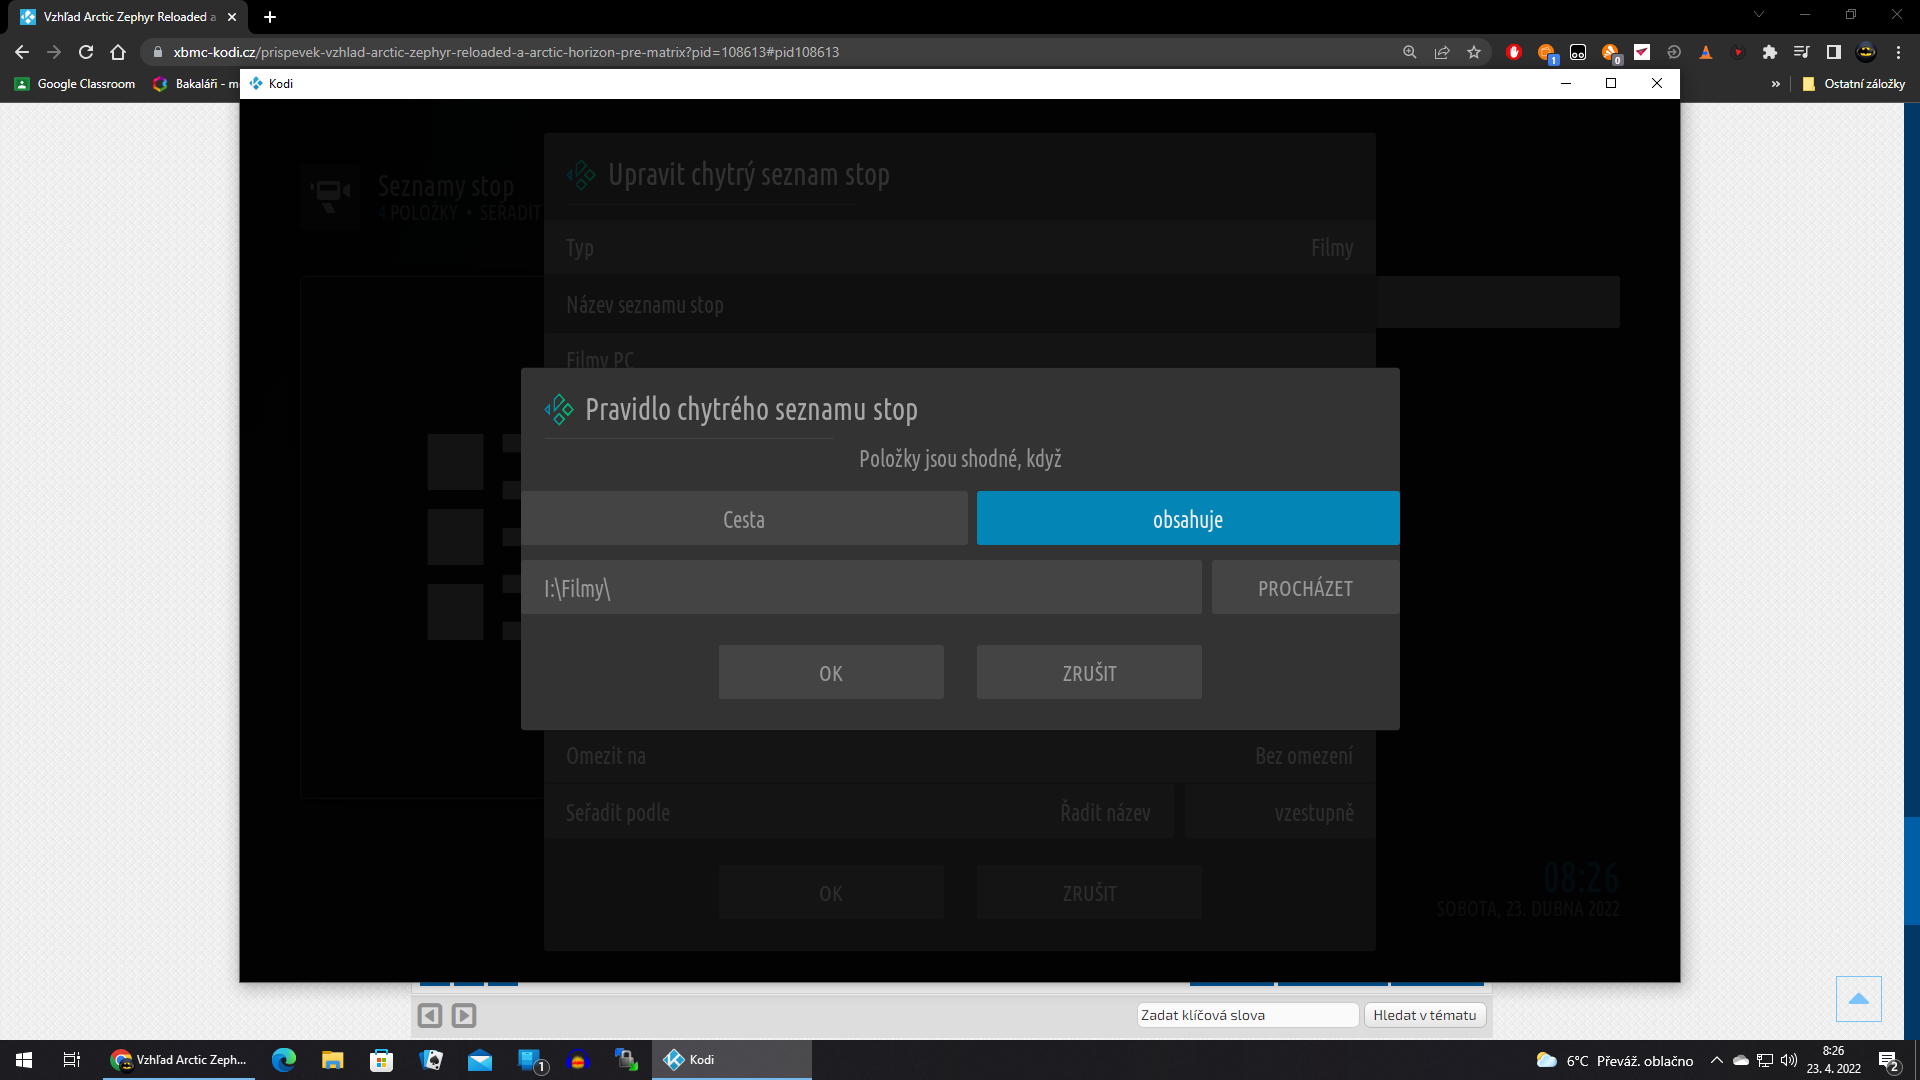The height and width of the screenshot is (1080, 1920).
Task: Open Chrome extensions puzzle icon
Action: click(1770, 52)
